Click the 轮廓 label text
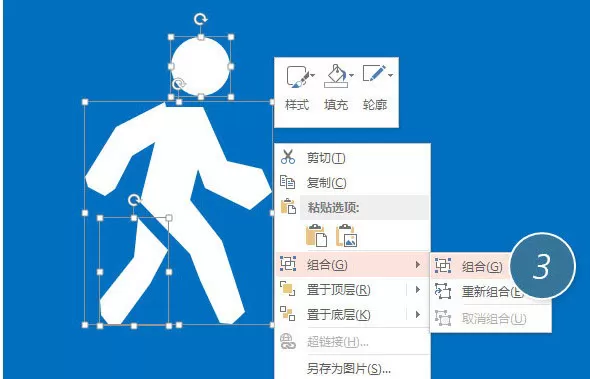The width and height of the screenshot is (590, 379). click(x=374, y=104)
